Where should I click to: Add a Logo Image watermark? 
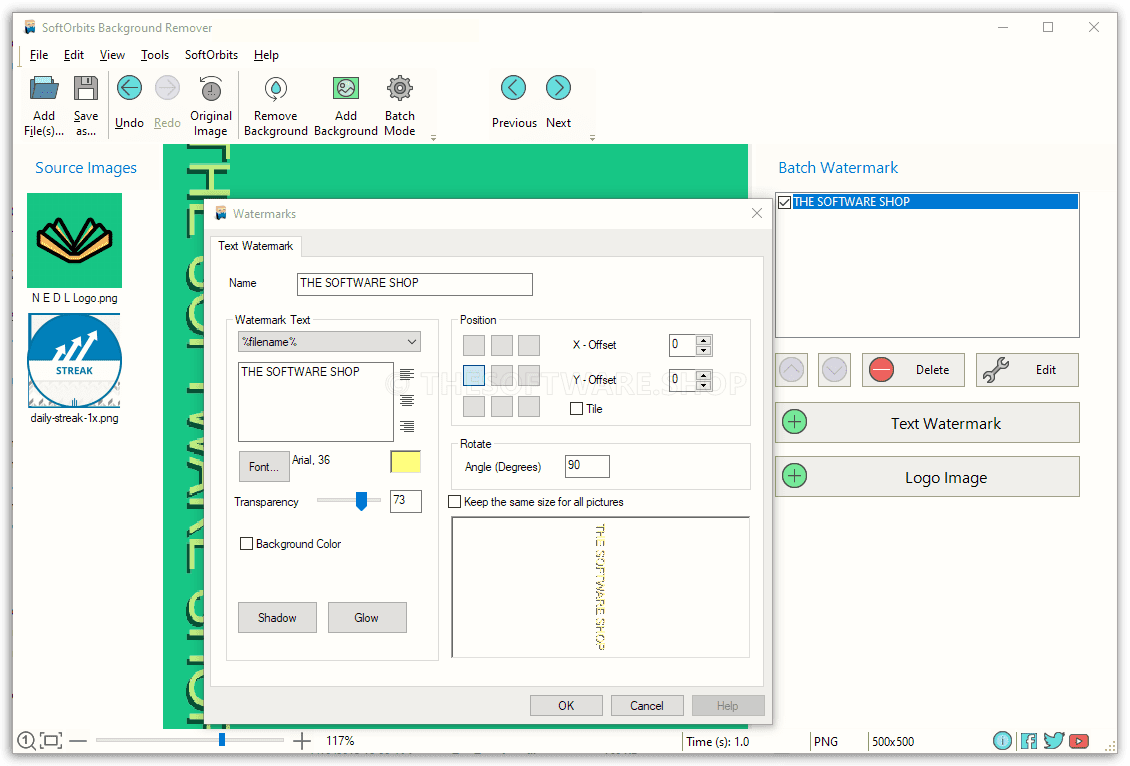(x=927, y=477)
